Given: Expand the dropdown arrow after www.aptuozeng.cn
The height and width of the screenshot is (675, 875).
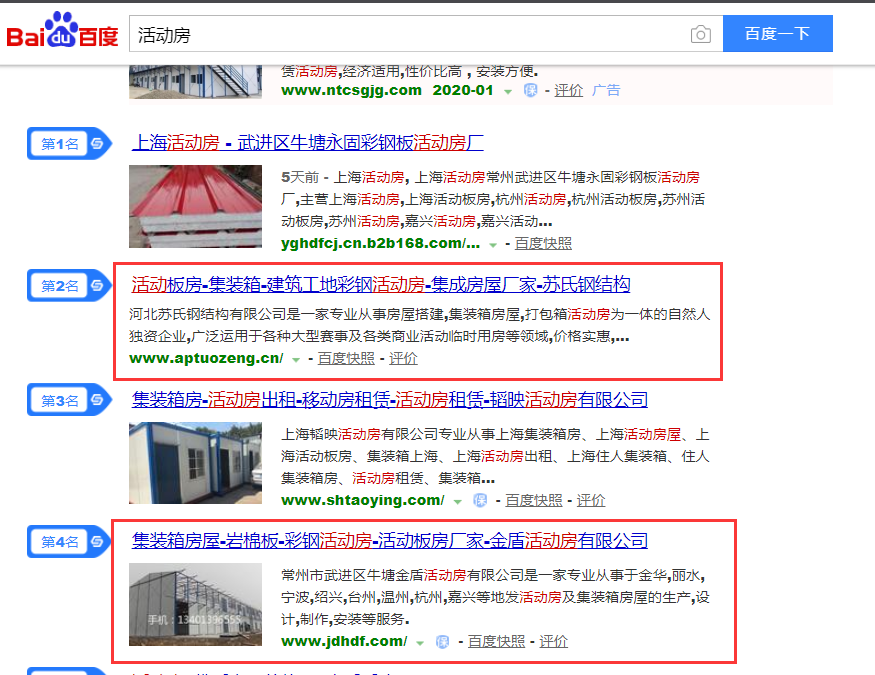Looking at the screenshot, I should pyautogui.click(x=296, y=360).
